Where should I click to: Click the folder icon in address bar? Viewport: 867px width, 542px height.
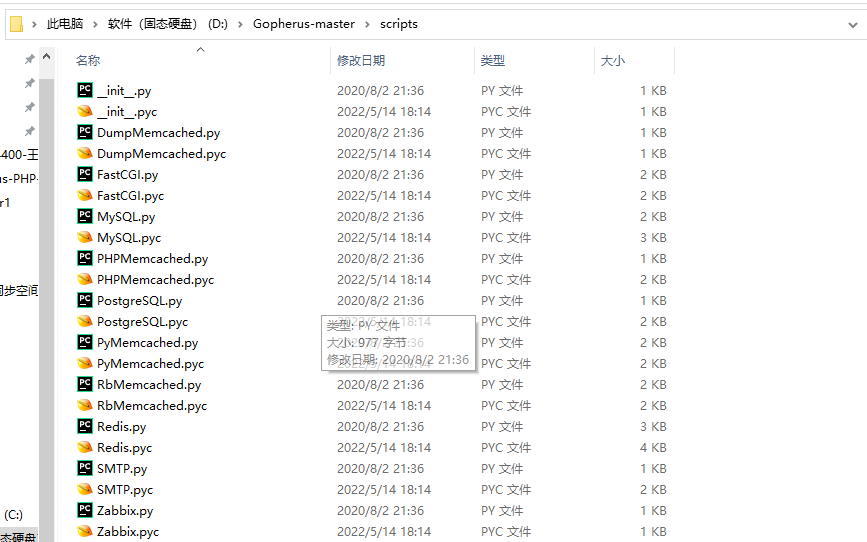pyautogui.click(x=17, y=24)
